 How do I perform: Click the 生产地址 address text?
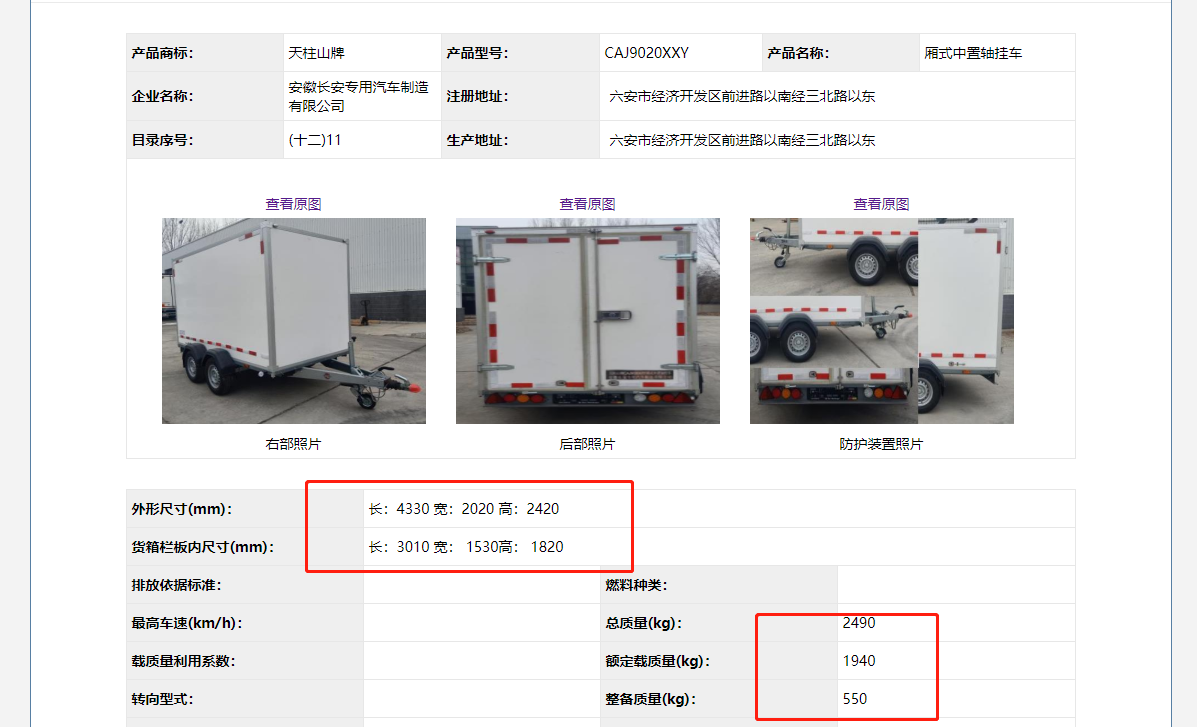(x=742, y=140)
